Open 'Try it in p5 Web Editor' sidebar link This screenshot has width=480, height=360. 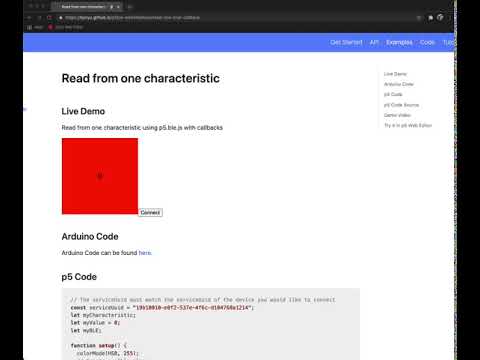[408, 125]
